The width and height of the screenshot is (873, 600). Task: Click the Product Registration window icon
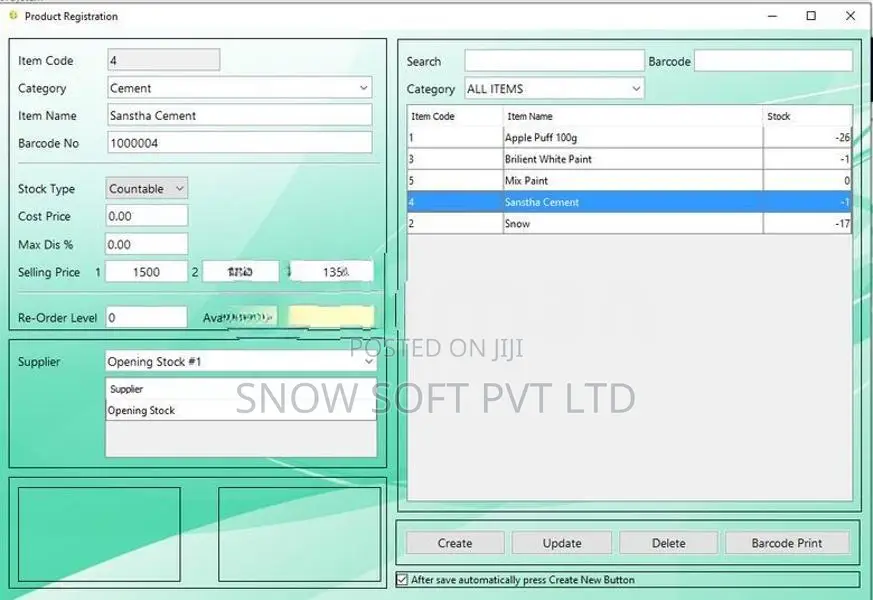13,16
